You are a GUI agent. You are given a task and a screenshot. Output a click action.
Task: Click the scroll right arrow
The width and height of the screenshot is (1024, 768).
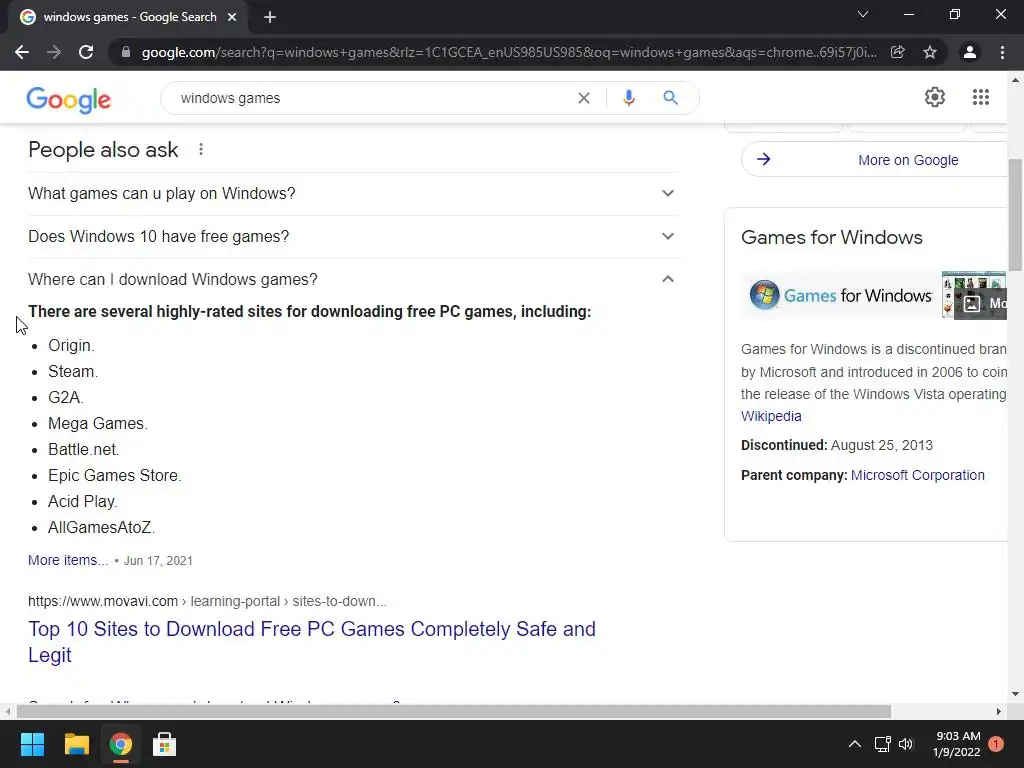999,711
